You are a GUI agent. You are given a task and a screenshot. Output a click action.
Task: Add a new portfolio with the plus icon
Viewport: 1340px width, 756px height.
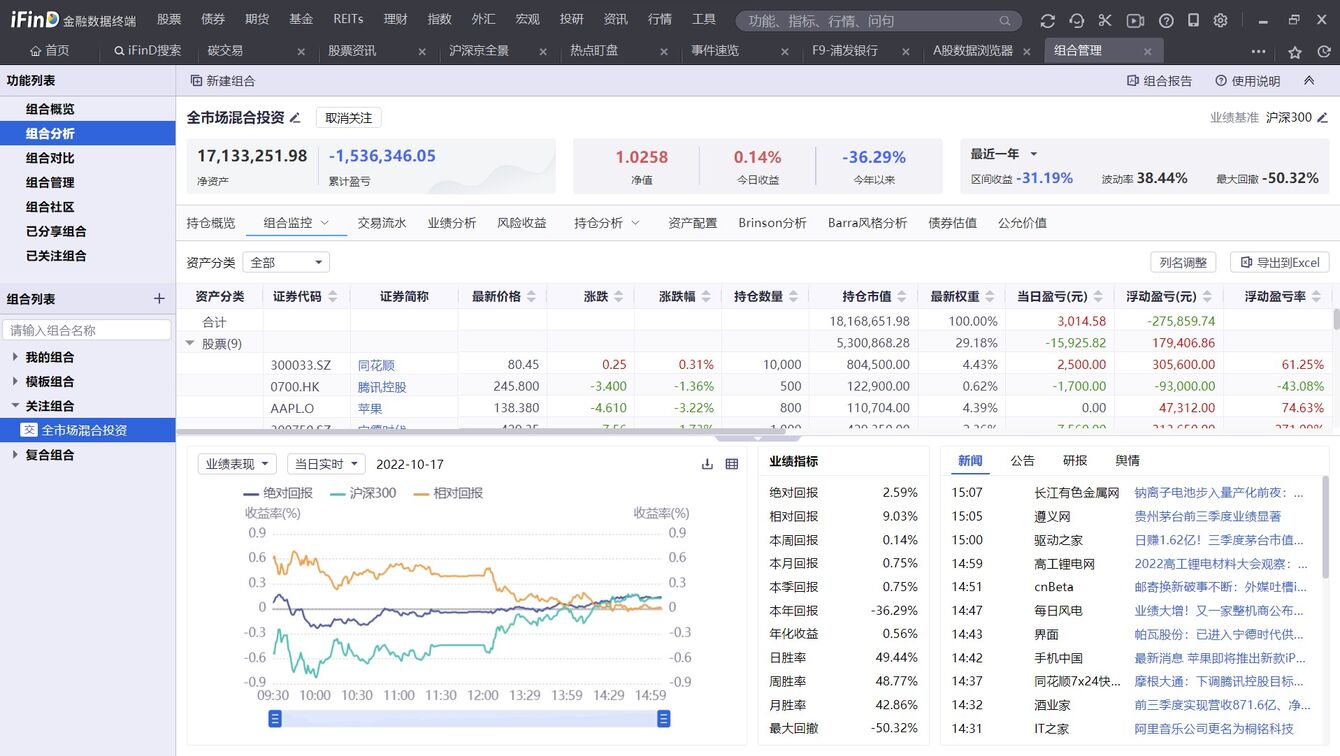click(x=158, y=299)
